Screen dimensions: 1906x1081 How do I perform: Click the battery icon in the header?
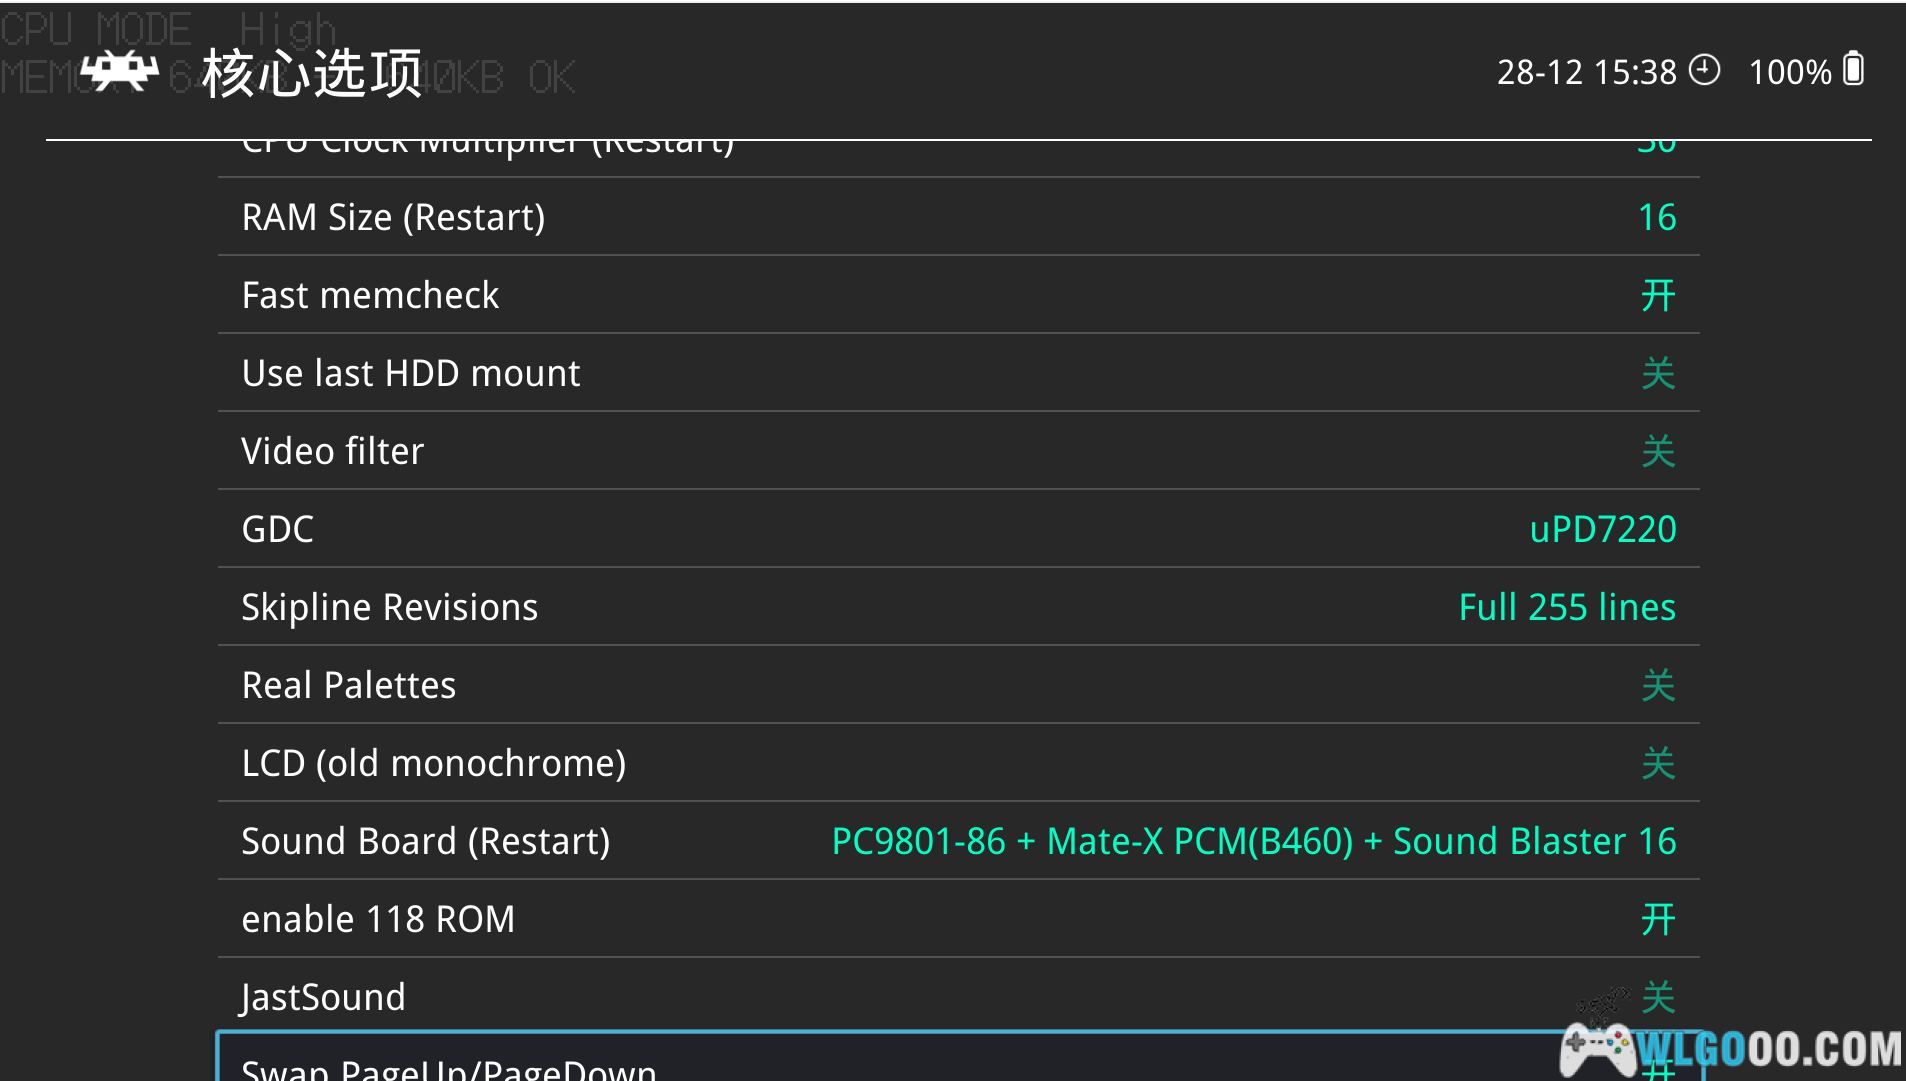1853,70
